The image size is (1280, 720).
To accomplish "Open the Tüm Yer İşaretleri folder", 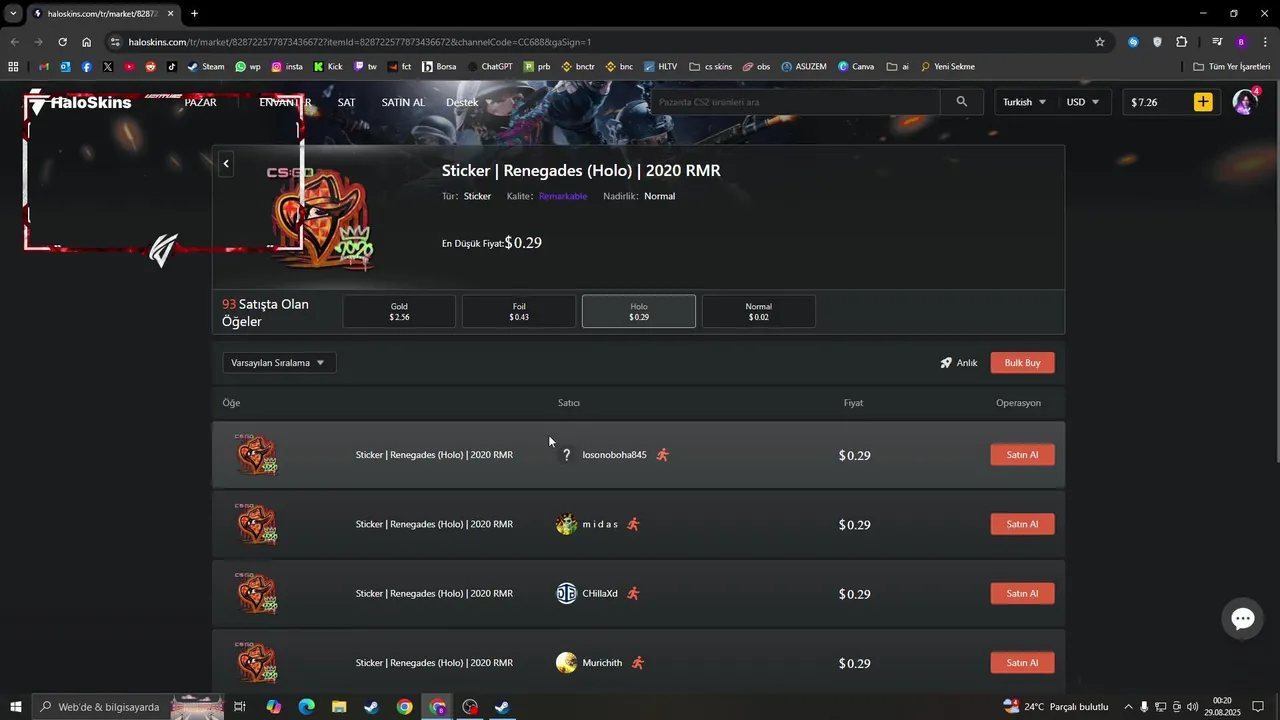I will tap(1232, 67).
